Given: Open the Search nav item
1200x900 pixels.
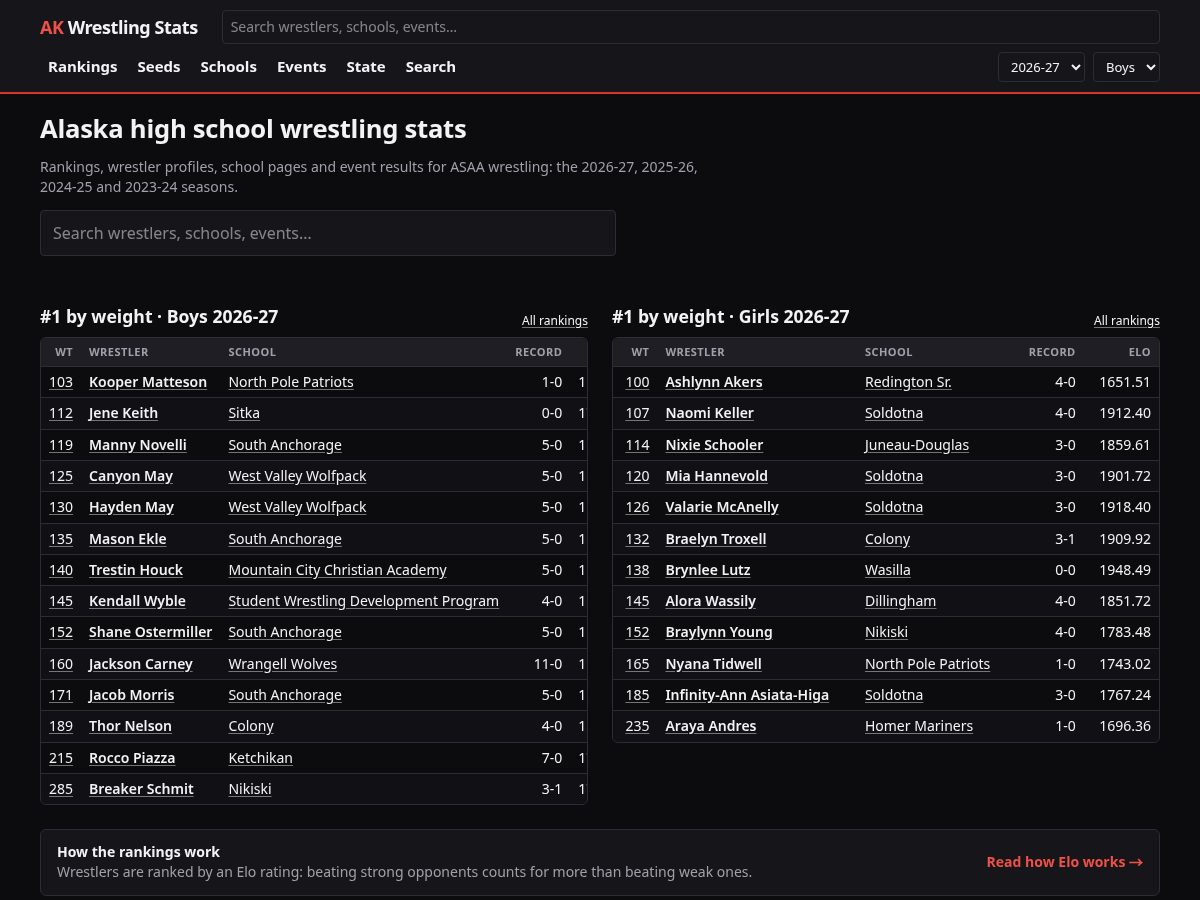Looking at the screenshot, I should click(x=430, y=67).
